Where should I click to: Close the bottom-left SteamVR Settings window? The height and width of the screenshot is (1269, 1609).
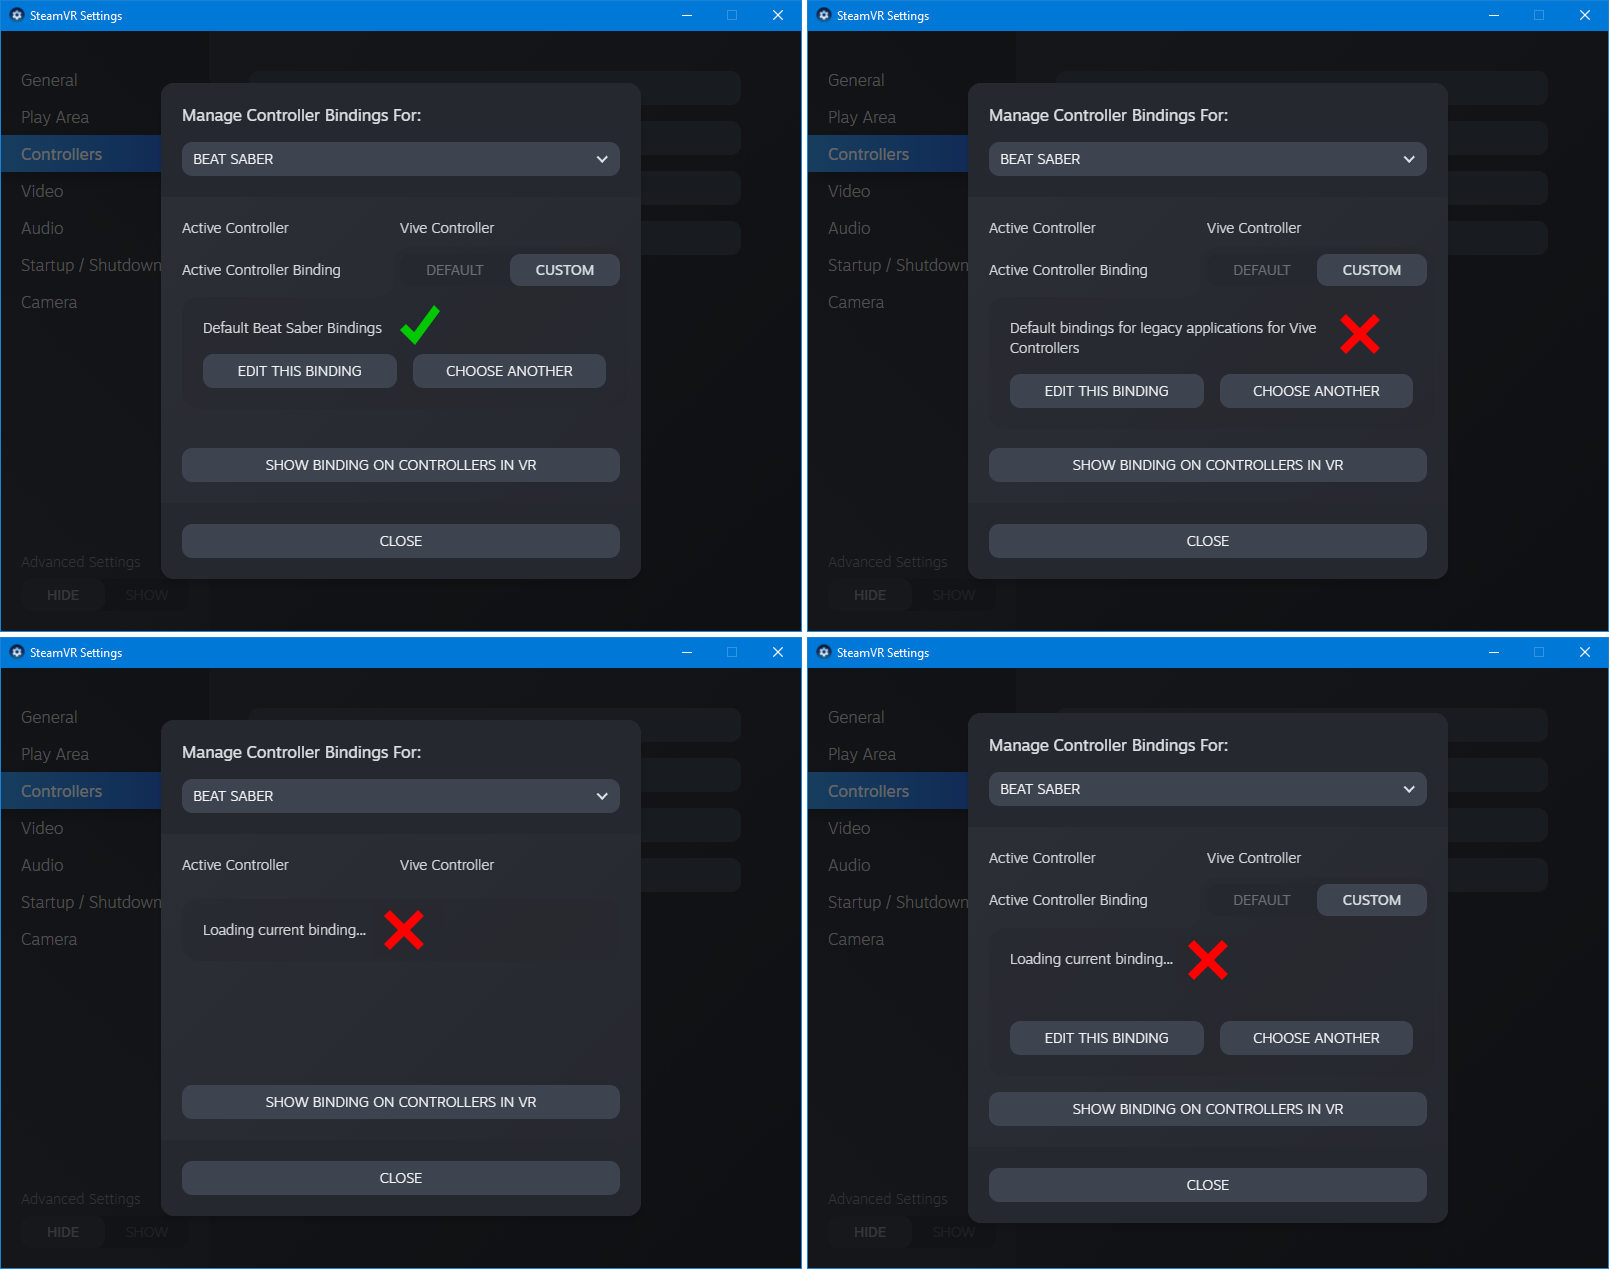[778, 652]
